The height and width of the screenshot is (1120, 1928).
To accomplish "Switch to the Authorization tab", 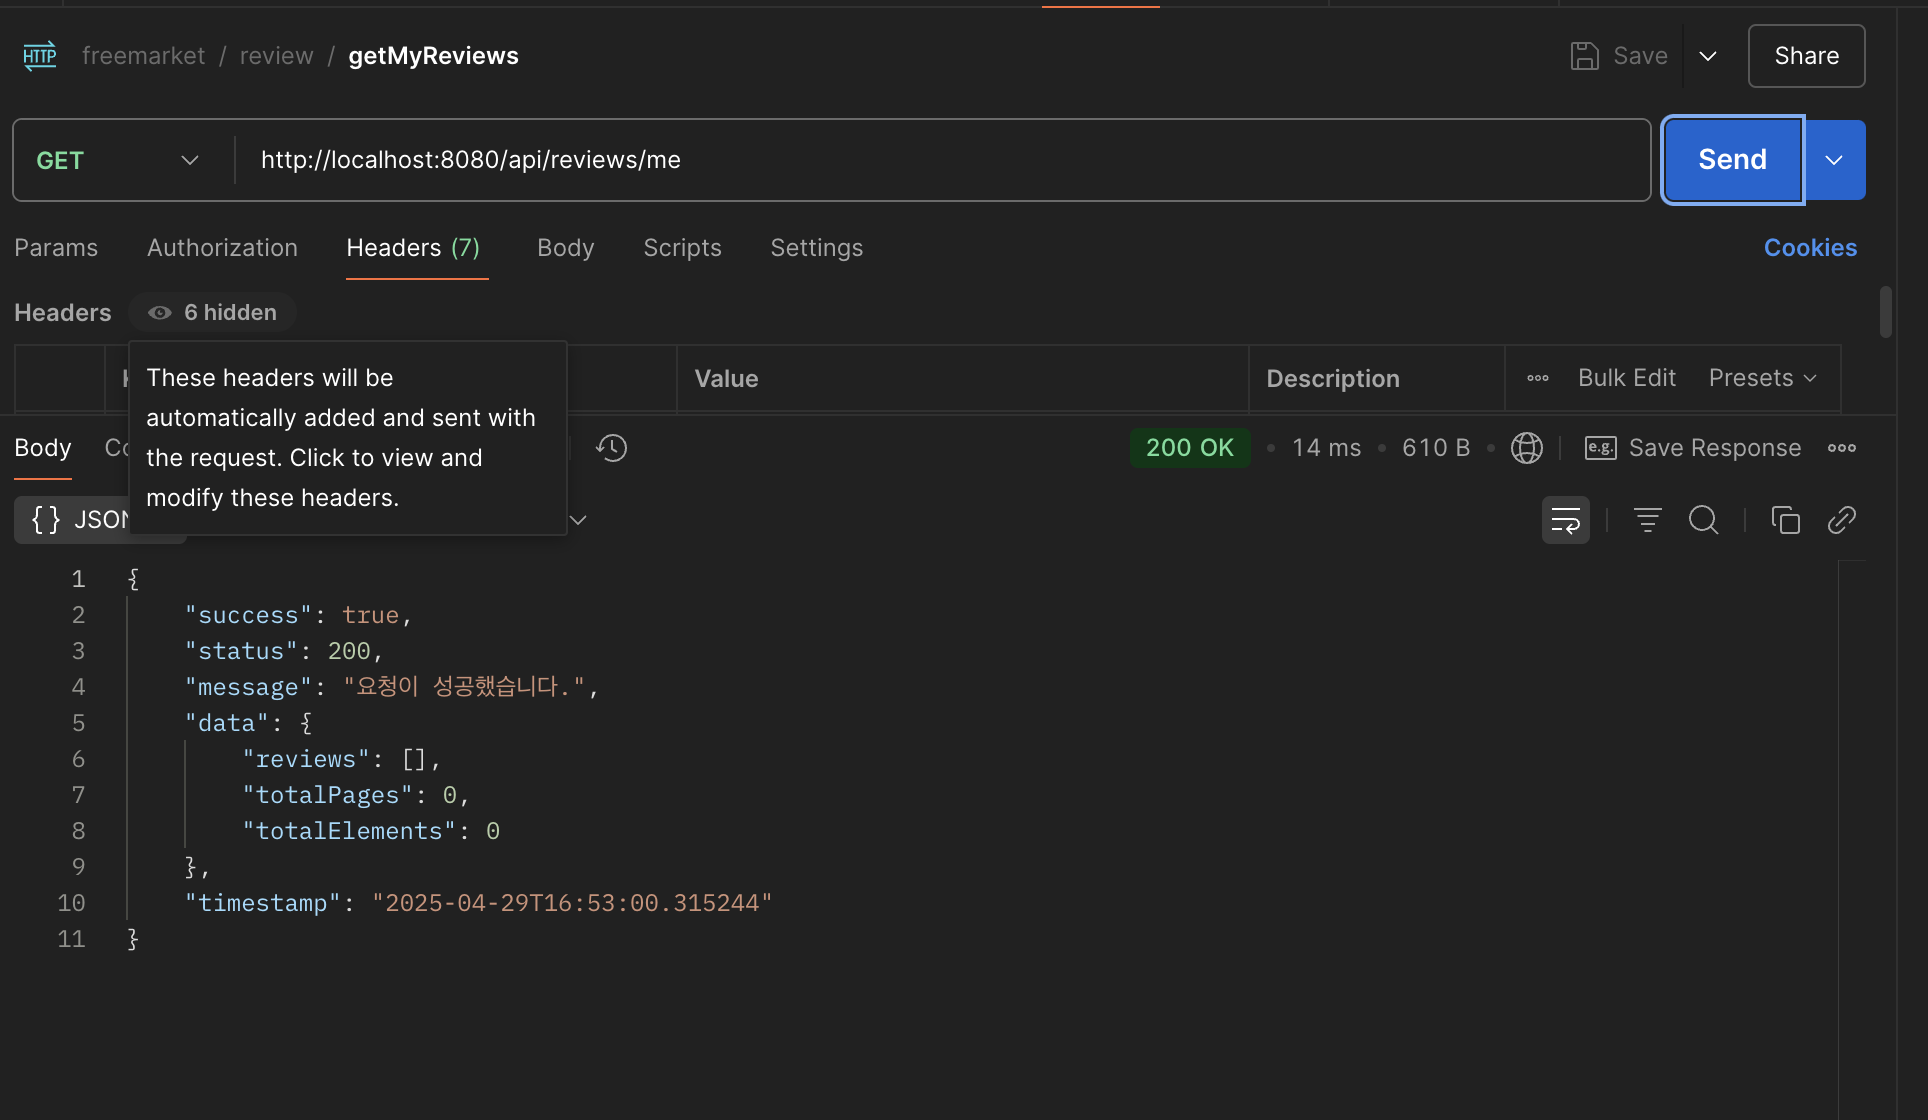I will click(222, 248).
